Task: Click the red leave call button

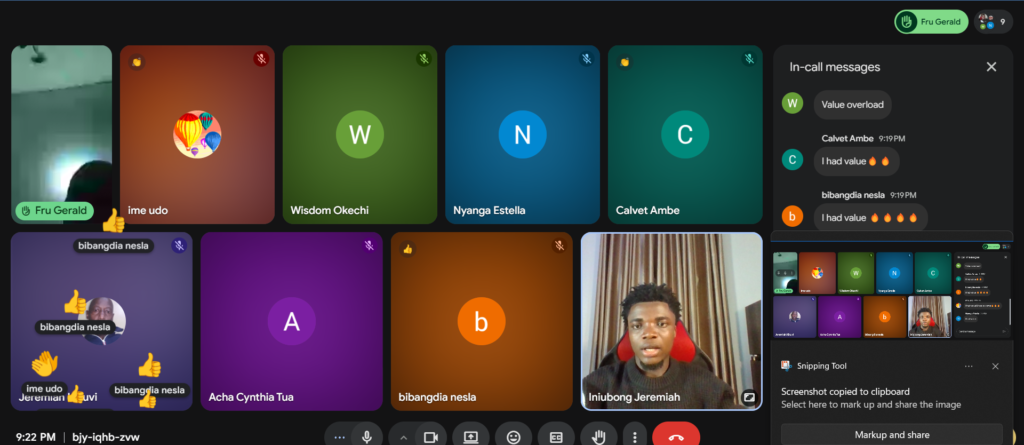Action: pyautogui.click(x=676, y=437)
